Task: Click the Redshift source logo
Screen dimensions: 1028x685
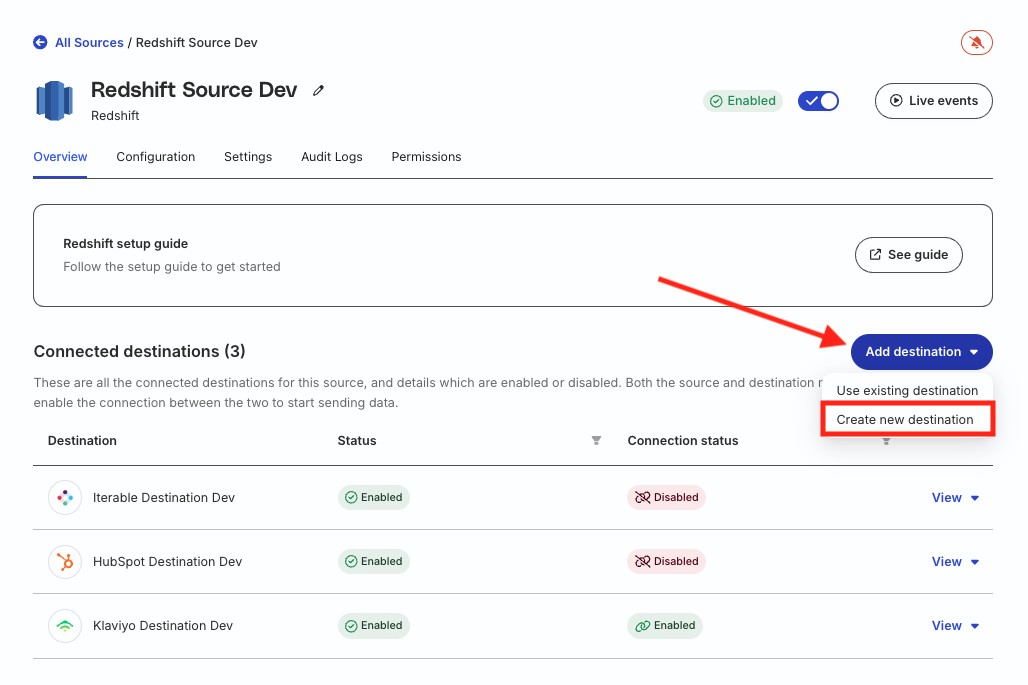Action: [55, 101]
